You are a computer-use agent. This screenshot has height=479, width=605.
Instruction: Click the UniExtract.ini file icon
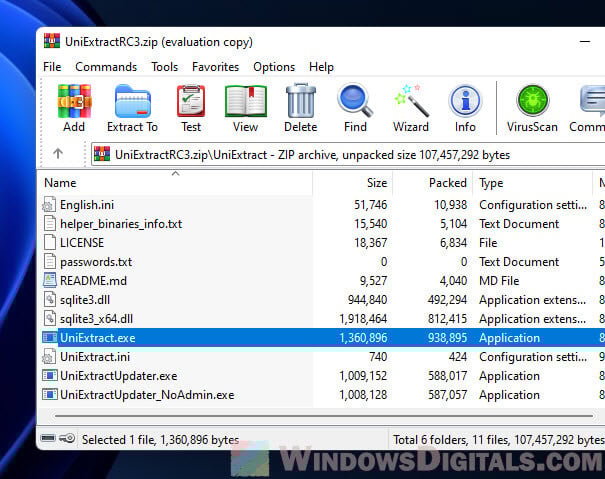tap(49, 357)
